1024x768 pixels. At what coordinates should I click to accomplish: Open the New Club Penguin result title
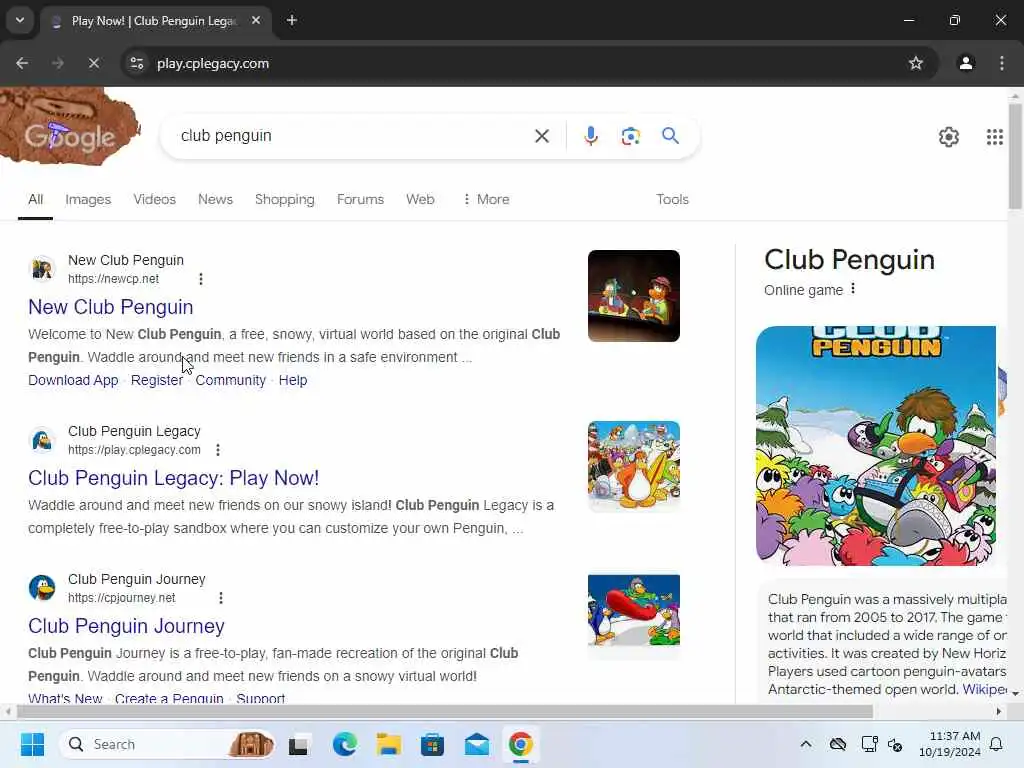click(x=110, y=307)
